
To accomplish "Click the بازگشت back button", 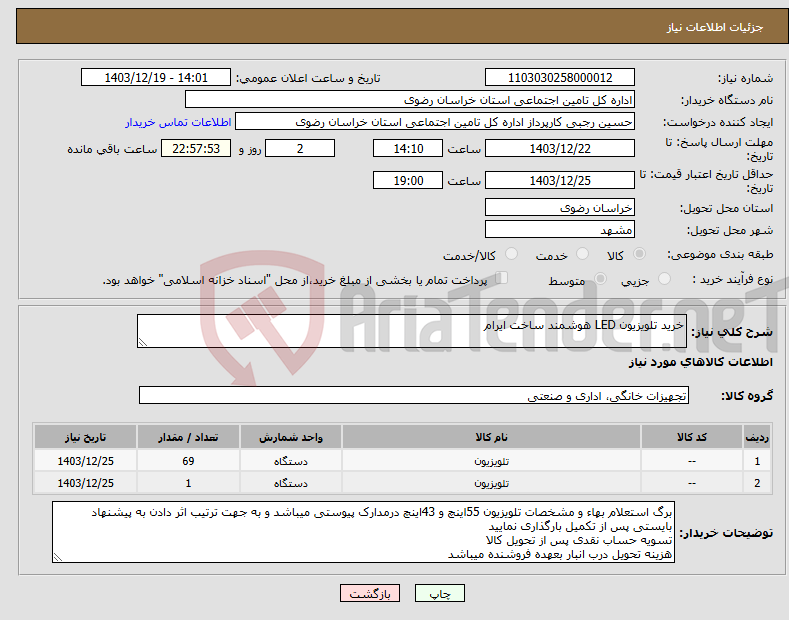I will point(370,593).
